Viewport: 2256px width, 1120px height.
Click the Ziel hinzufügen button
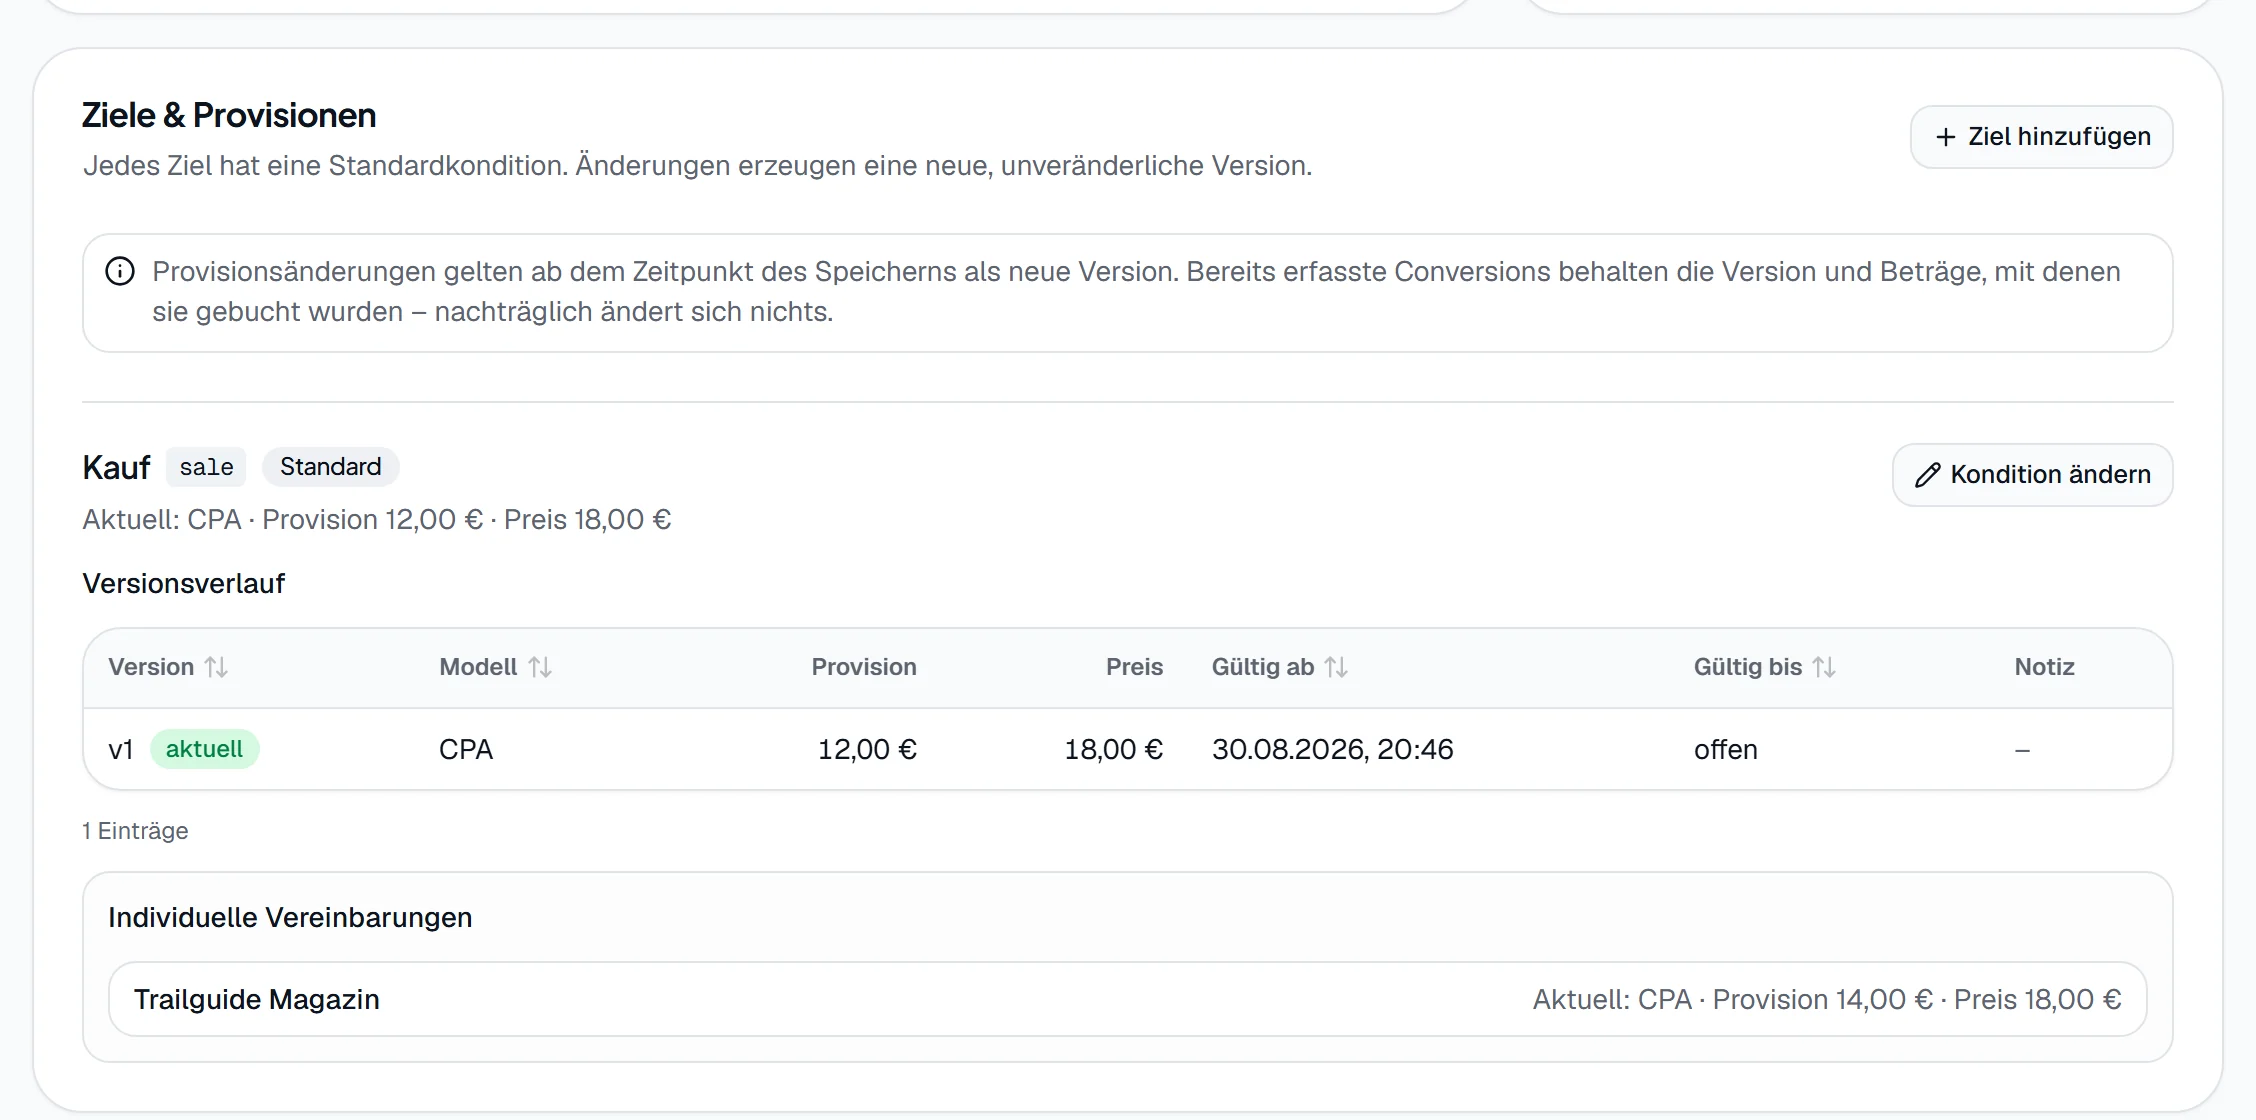coord(2041,137)
